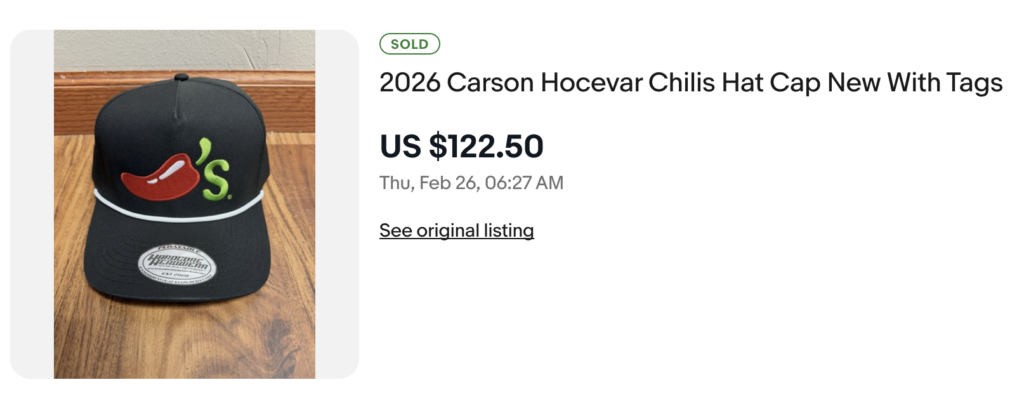Screen dimensions: 1024x401
Task: Click the Thu, Feb 26 sold date
Action: [471, 183]
